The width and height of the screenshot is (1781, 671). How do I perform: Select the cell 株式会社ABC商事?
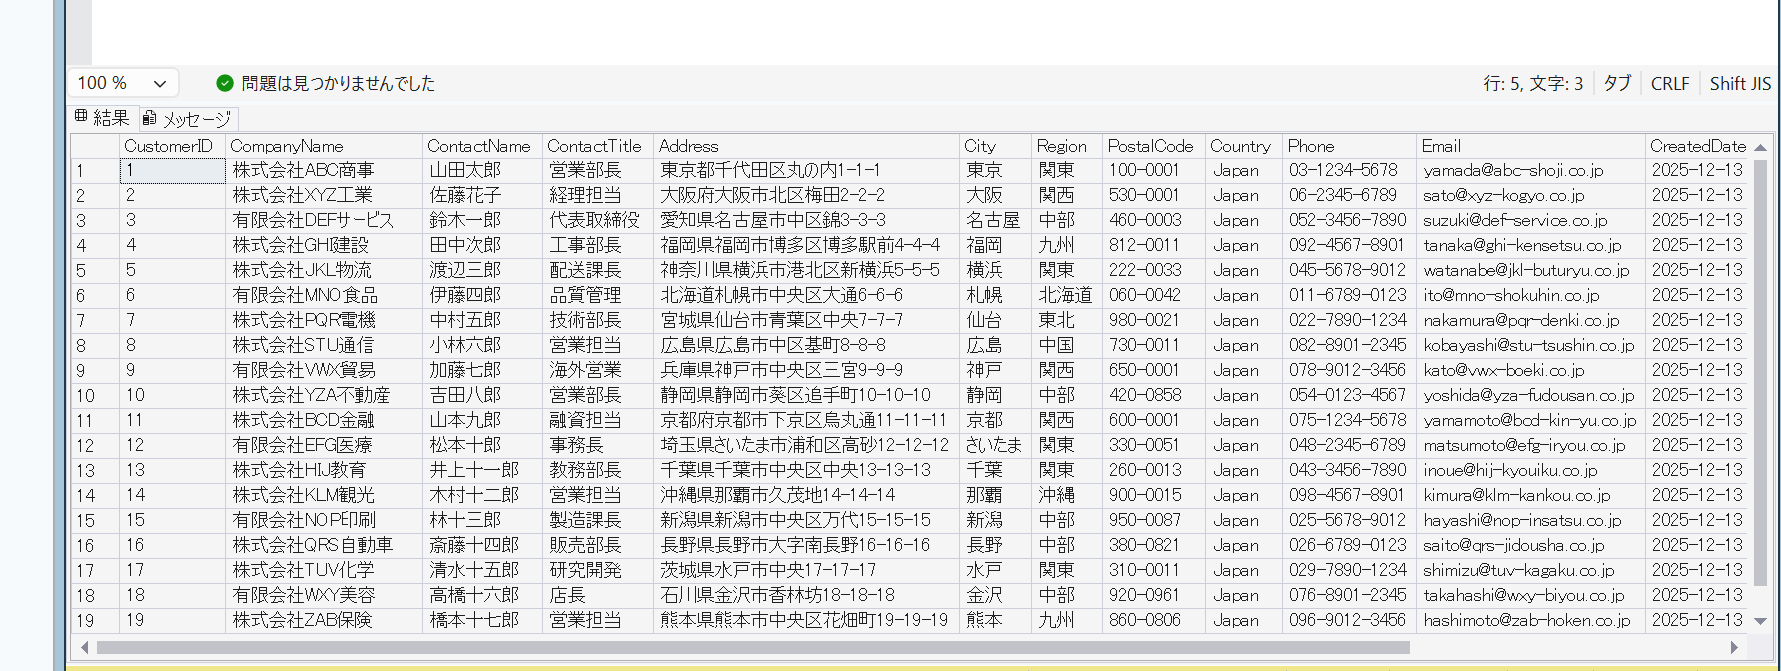(324, 171)
